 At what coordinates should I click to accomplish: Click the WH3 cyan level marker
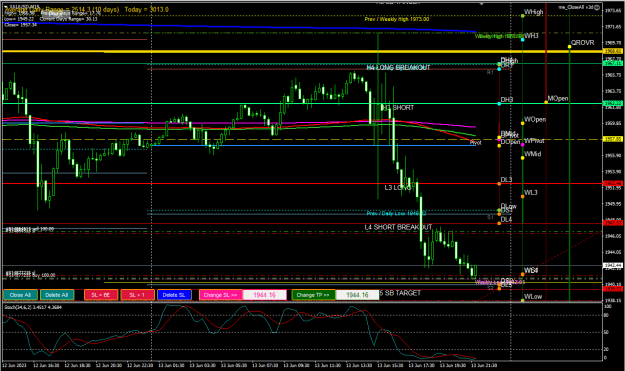(523, 40)
